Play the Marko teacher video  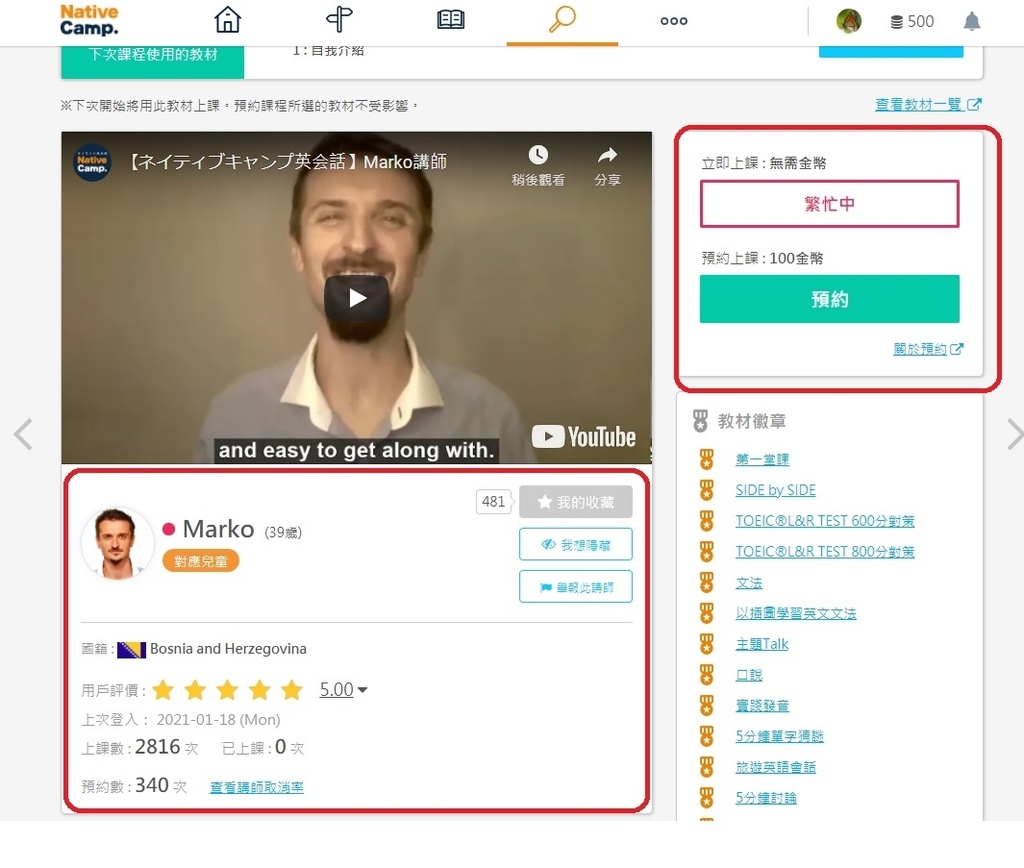pyautogui.click(x=357, y=298)
